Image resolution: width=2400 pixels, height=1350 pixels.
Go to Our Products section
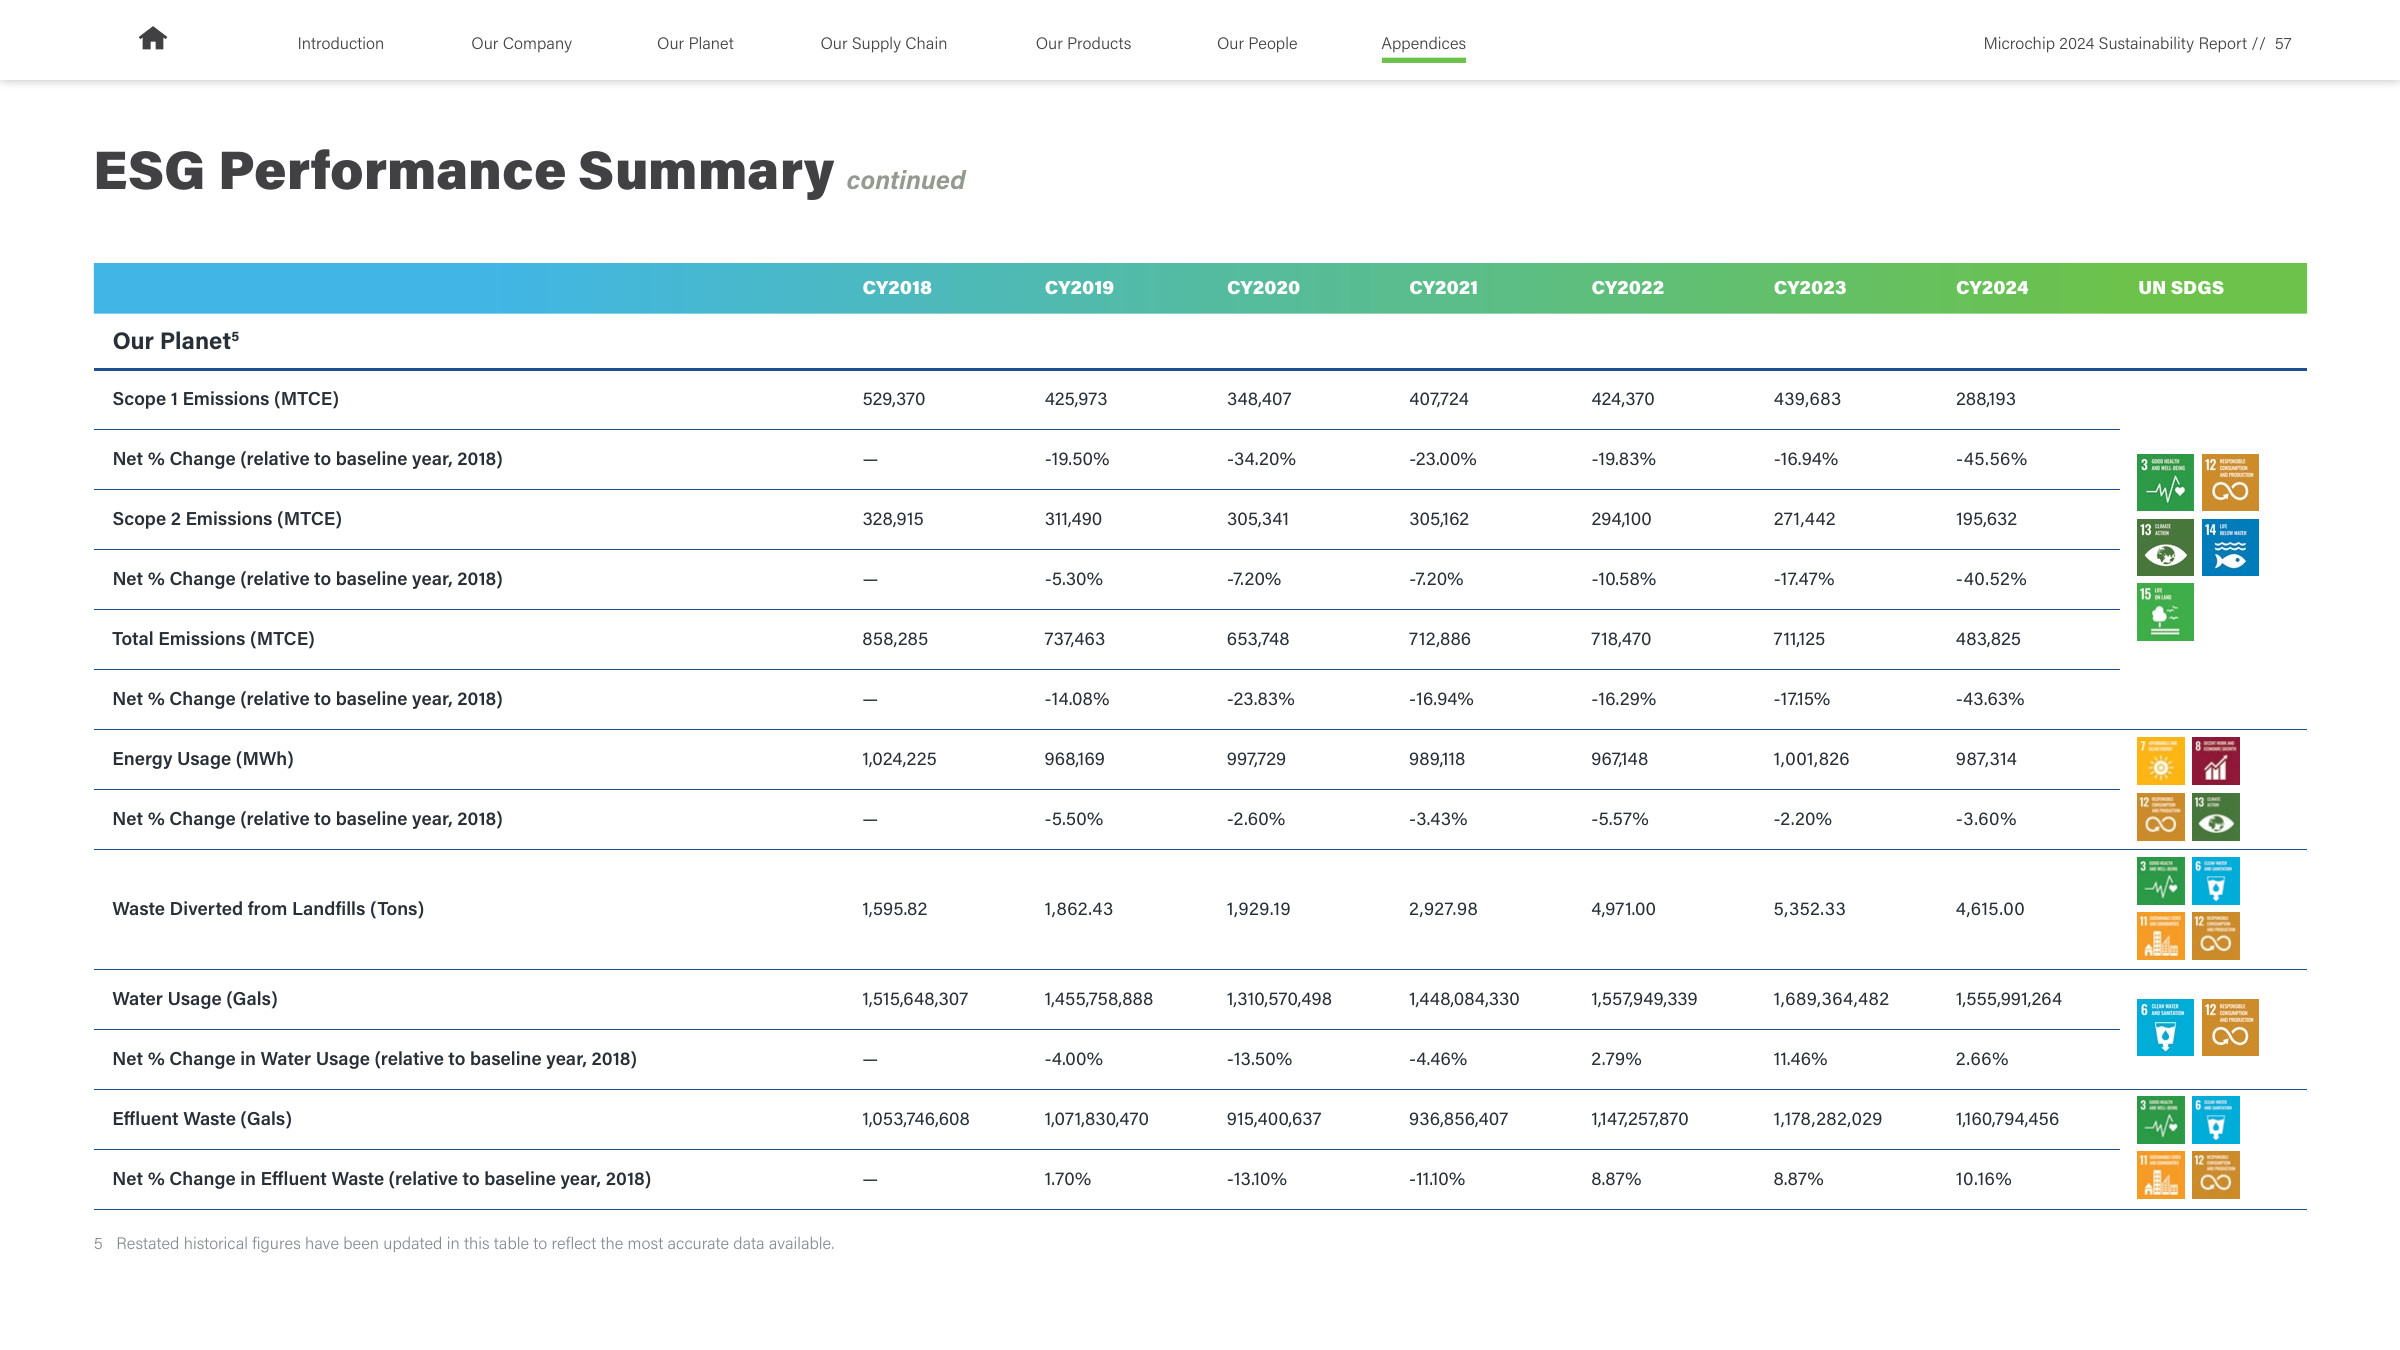click(x=1083, y=43)
